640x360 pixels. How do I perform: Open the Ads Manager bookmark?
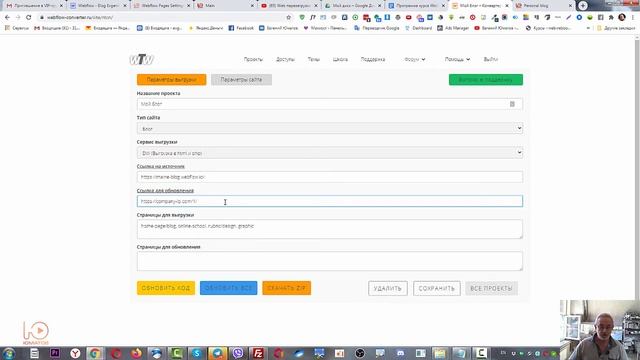pos(453,28)
